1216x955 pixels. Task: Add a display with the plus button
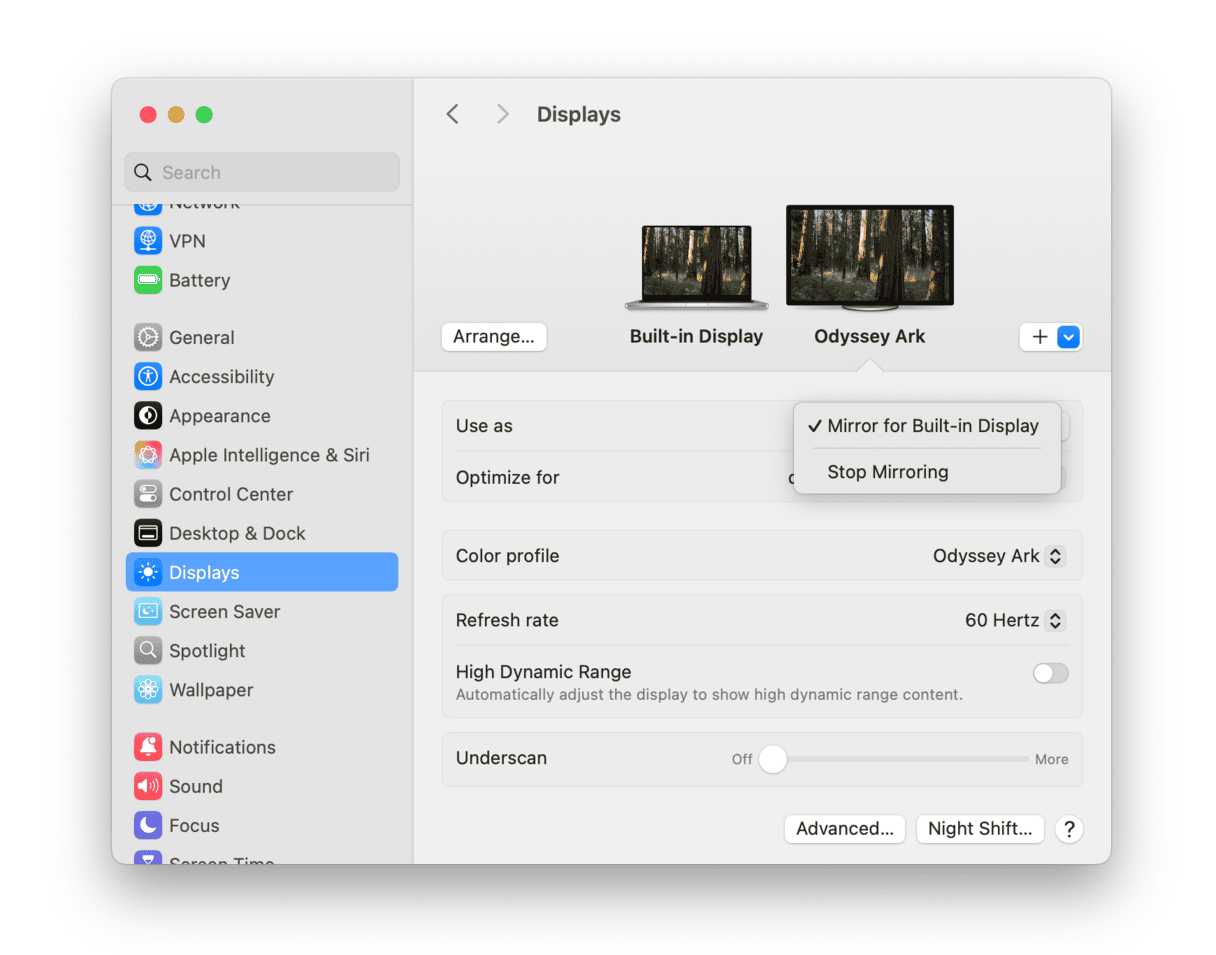pos(1039,337)
